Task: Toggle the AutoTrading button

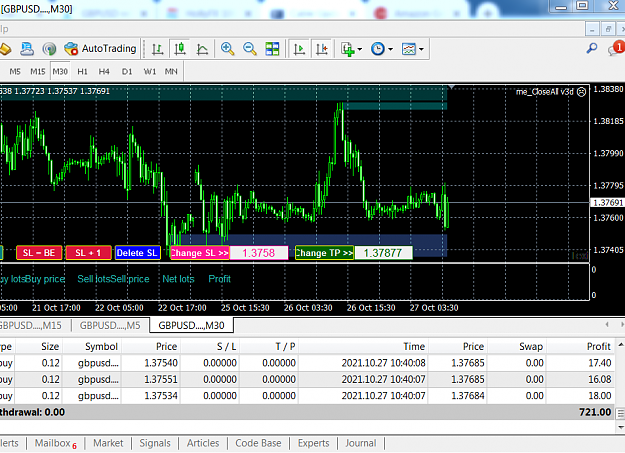Action: 100,49
